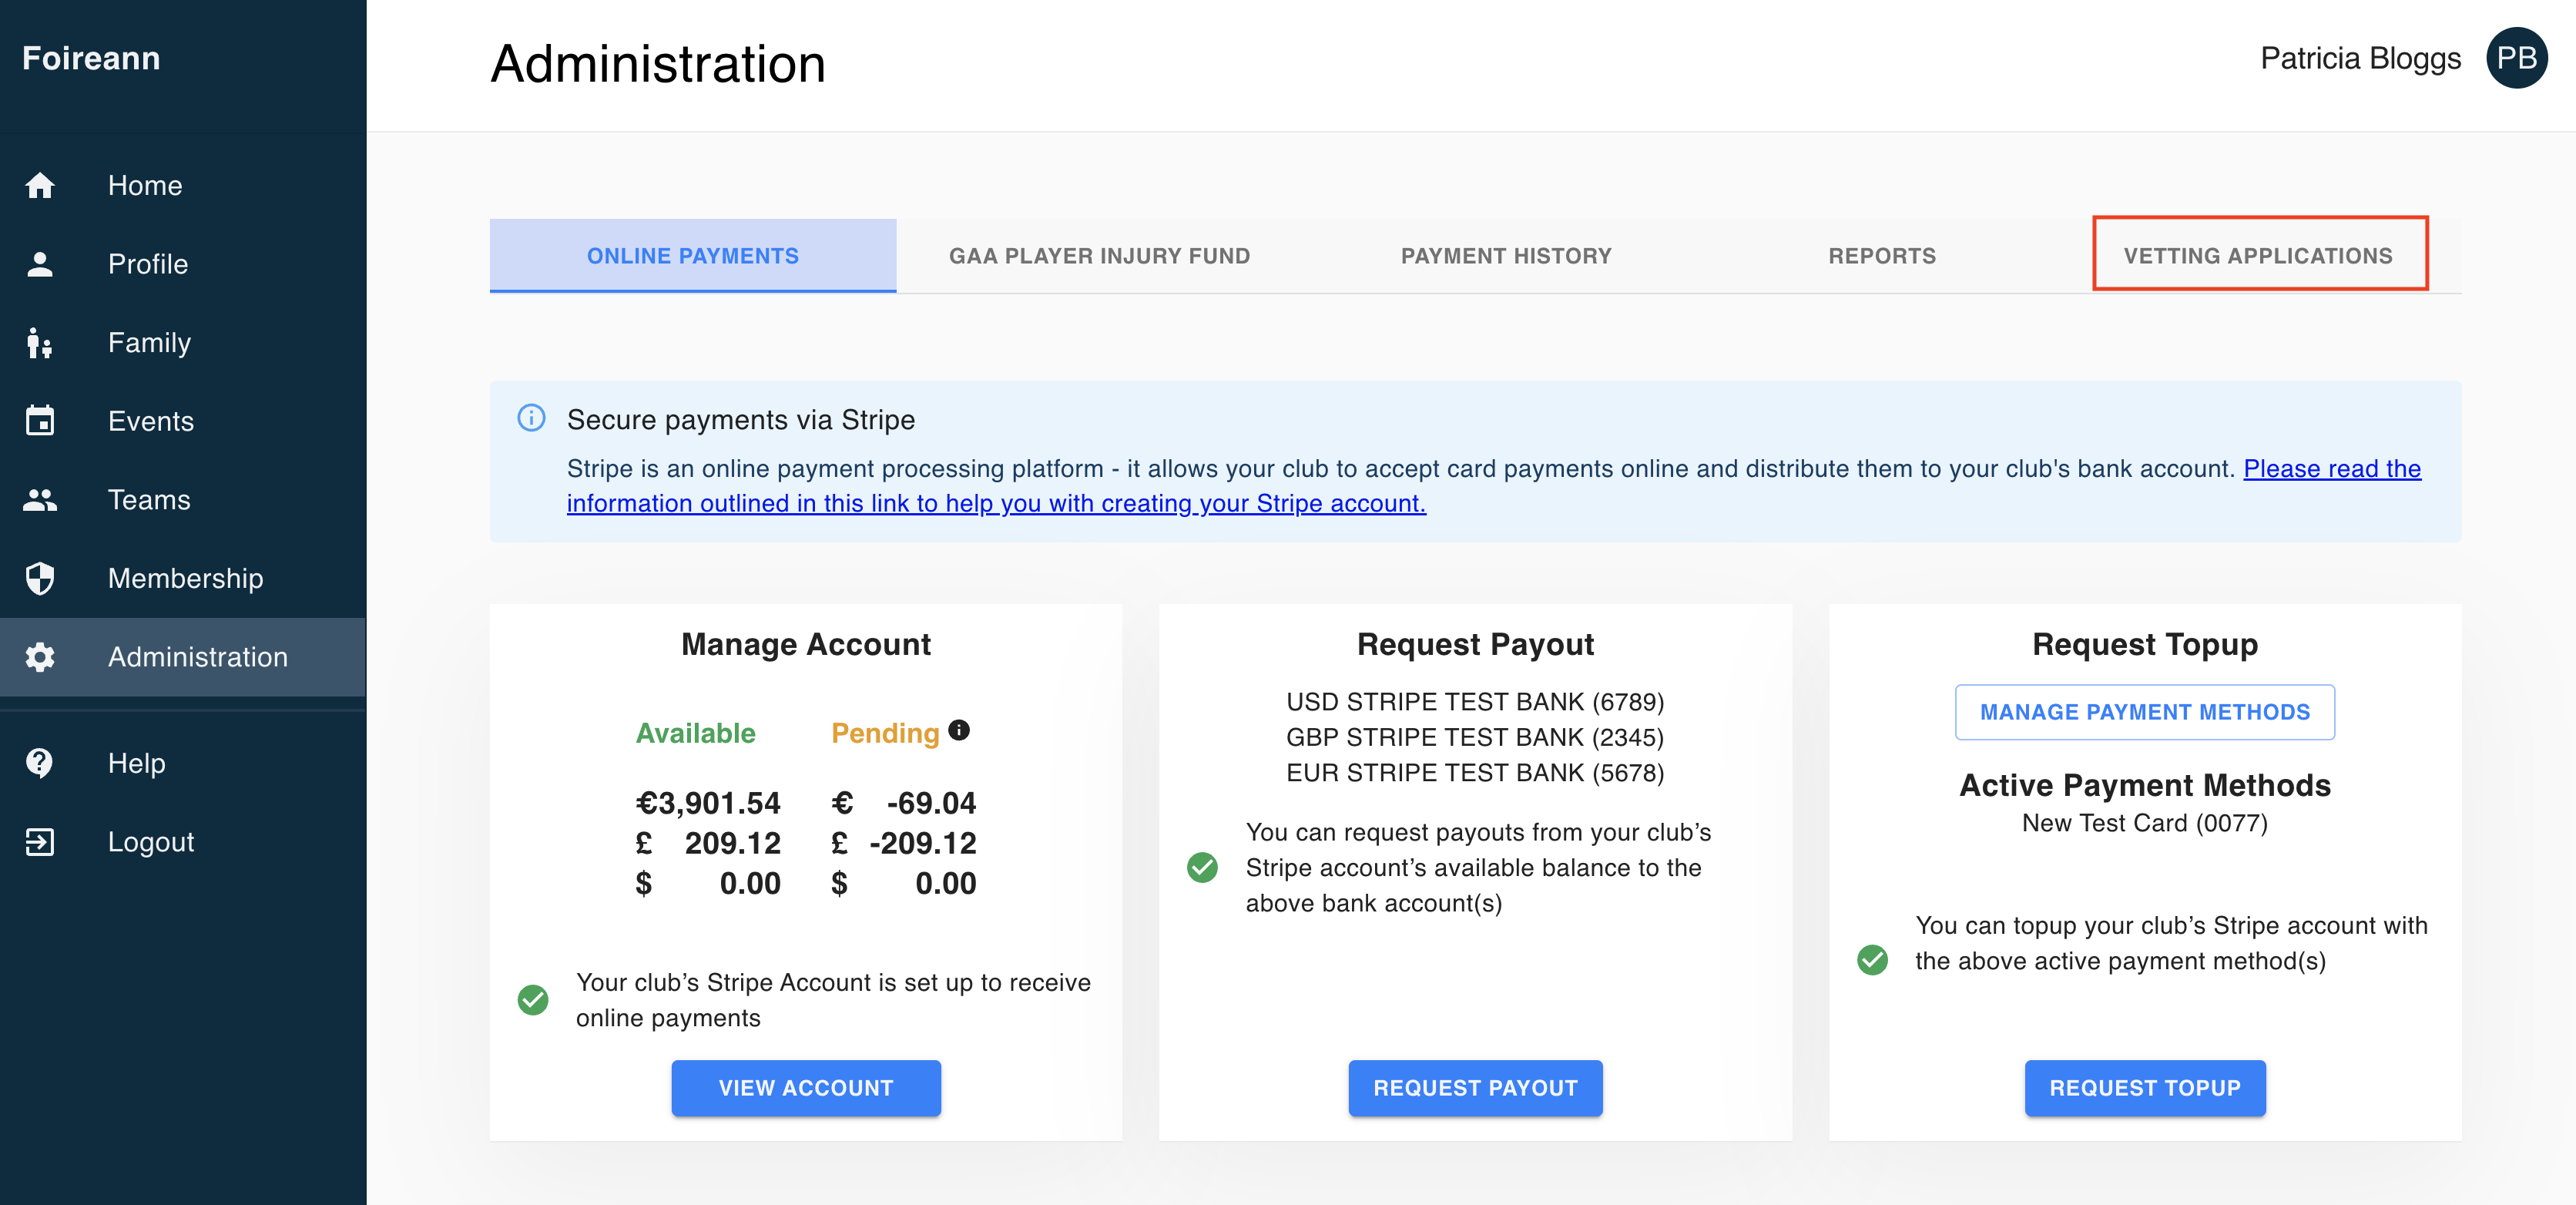Select the Administration gear icon

(40, 657)
